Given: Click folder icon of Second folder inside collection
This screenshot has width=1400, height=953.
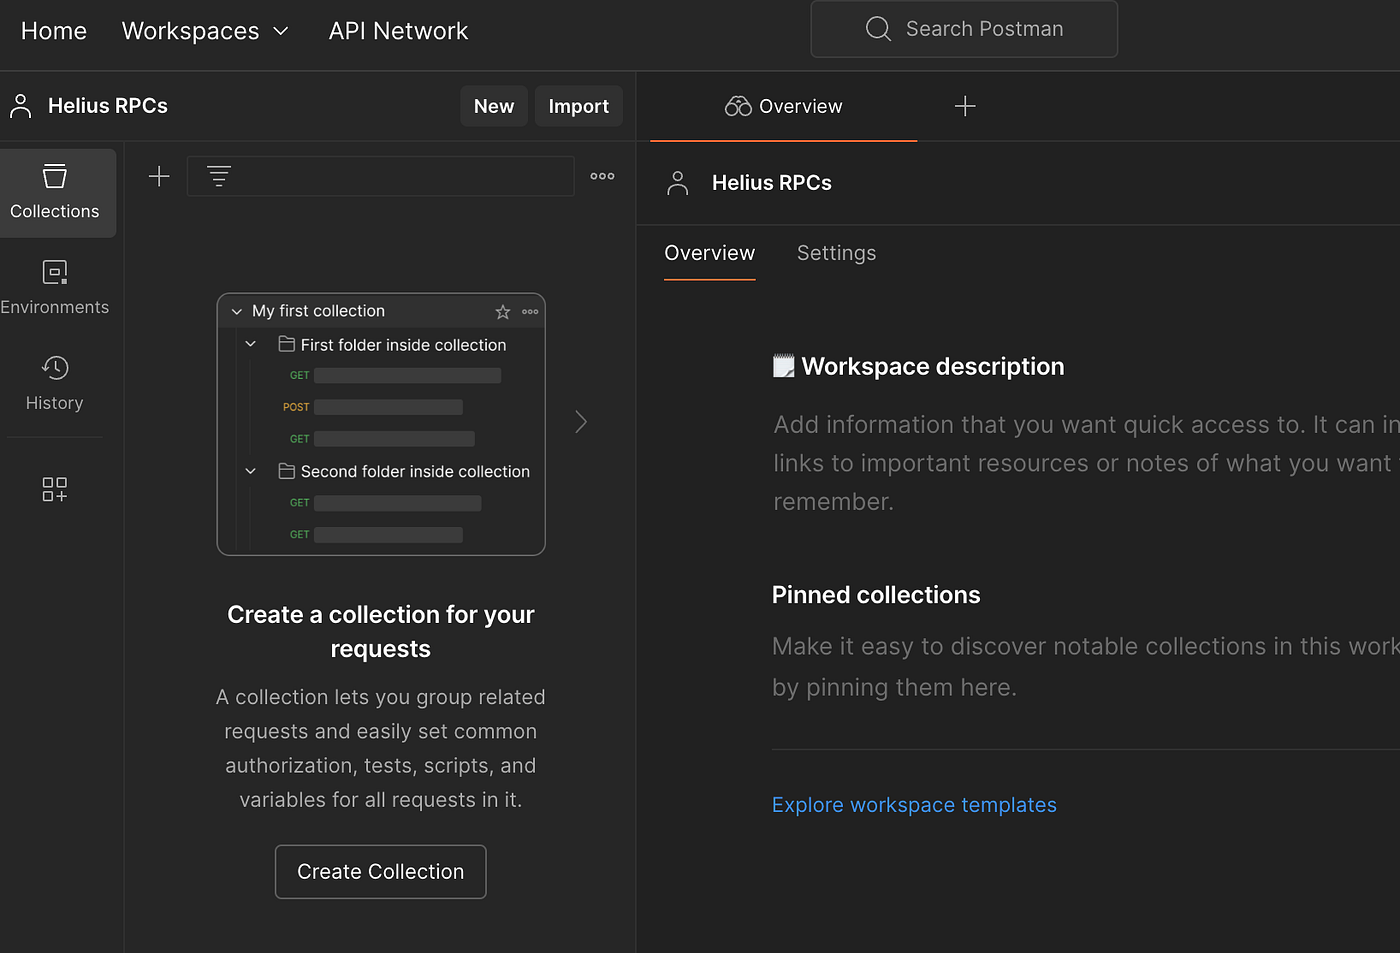Looking at the screenshot, I should click(x=286, y=471).
